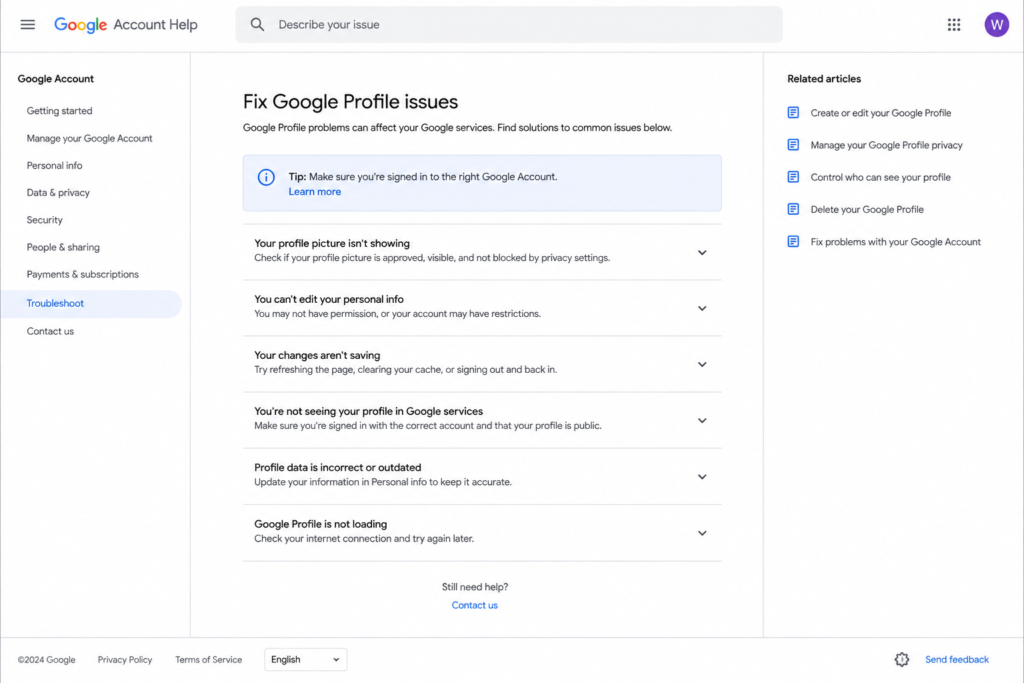The height and width of the screenshot is (683, 1024).
Task: Open Contact us in the sidebar
Action: pyautogui.click(x=50, y=331)
